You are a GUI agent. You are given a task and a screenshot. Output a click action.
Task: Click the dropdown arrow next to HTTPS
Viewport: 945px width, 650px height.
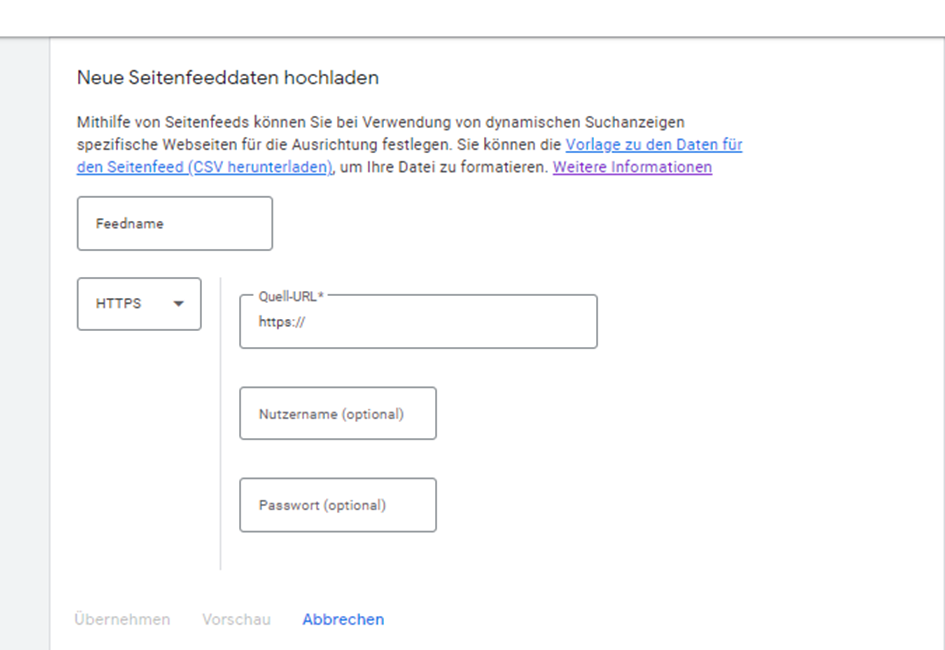click(178, 304)
